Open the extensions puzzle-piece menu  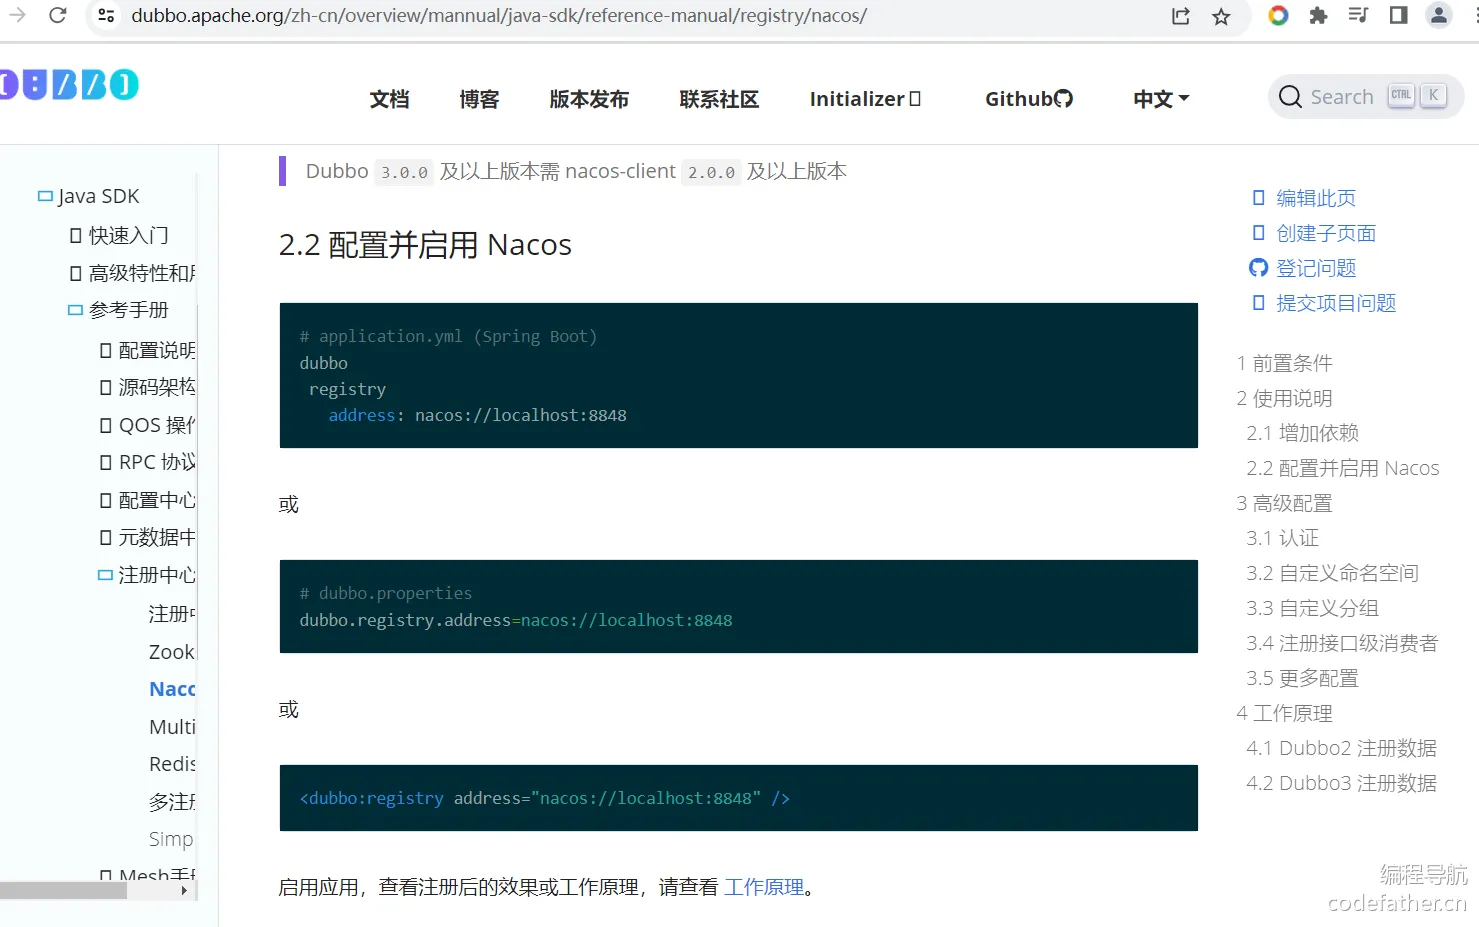[x=1318, y=15]
